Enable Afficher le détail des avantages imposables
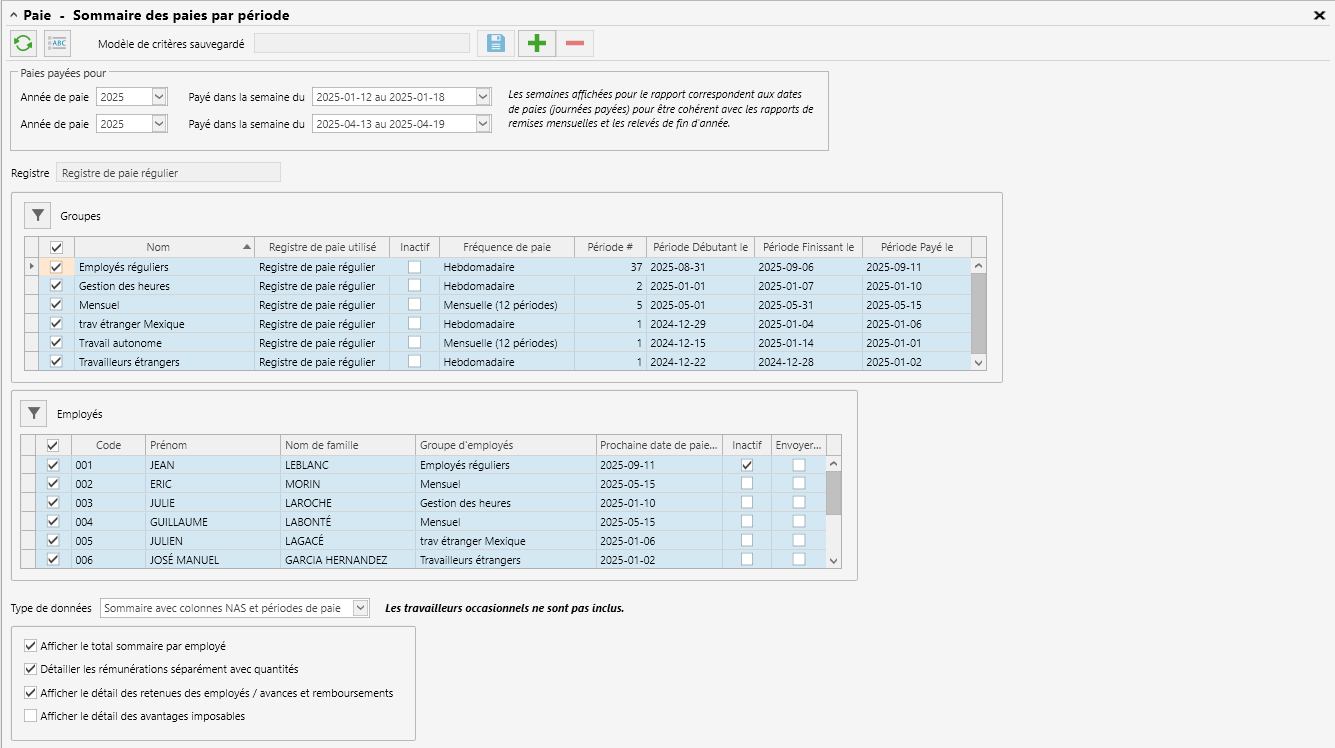 30,716
